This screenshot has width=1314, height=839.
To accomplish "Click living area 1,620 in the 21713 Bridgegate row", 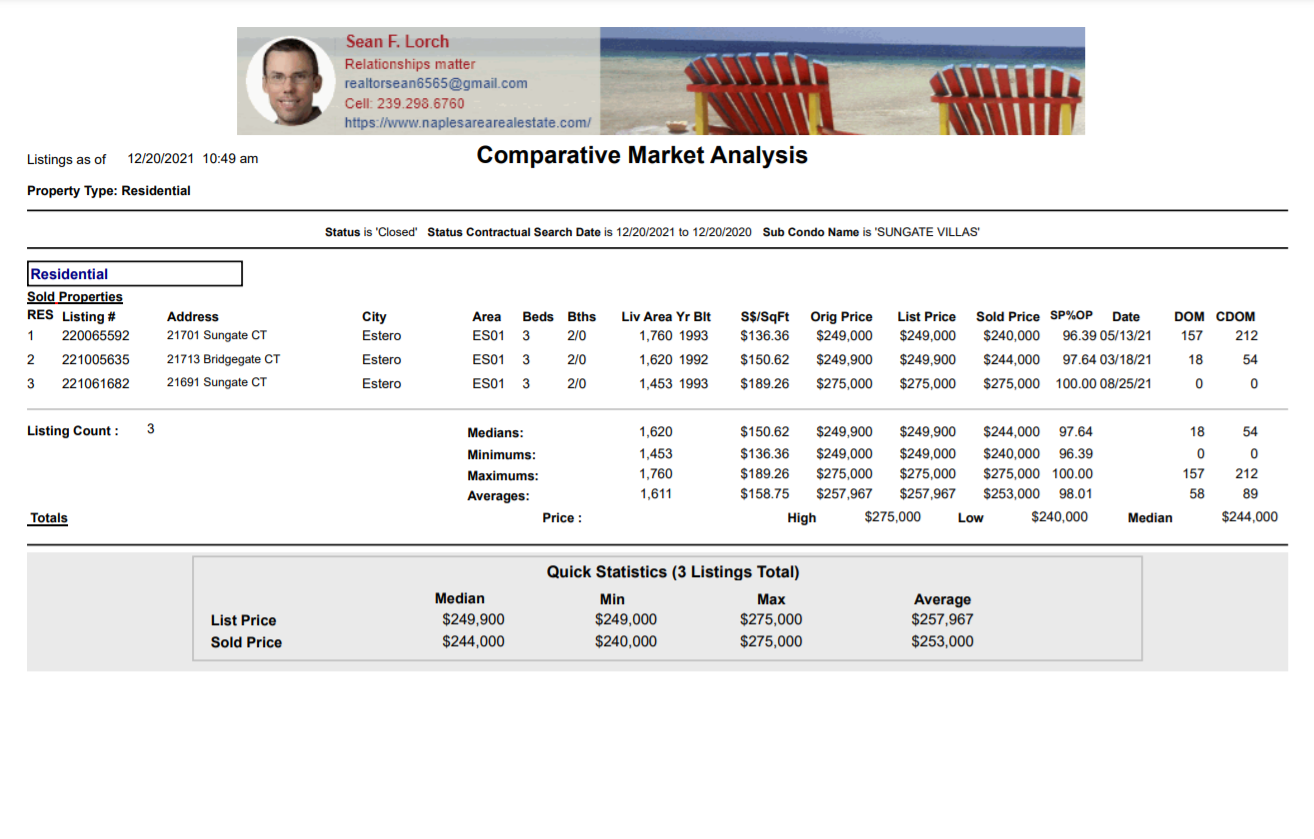I will [656, 360].
